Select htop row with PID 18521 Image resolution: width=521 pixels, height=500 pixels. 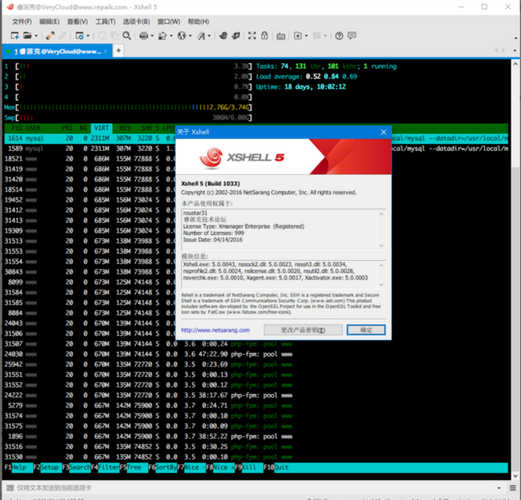pos(89,159)
